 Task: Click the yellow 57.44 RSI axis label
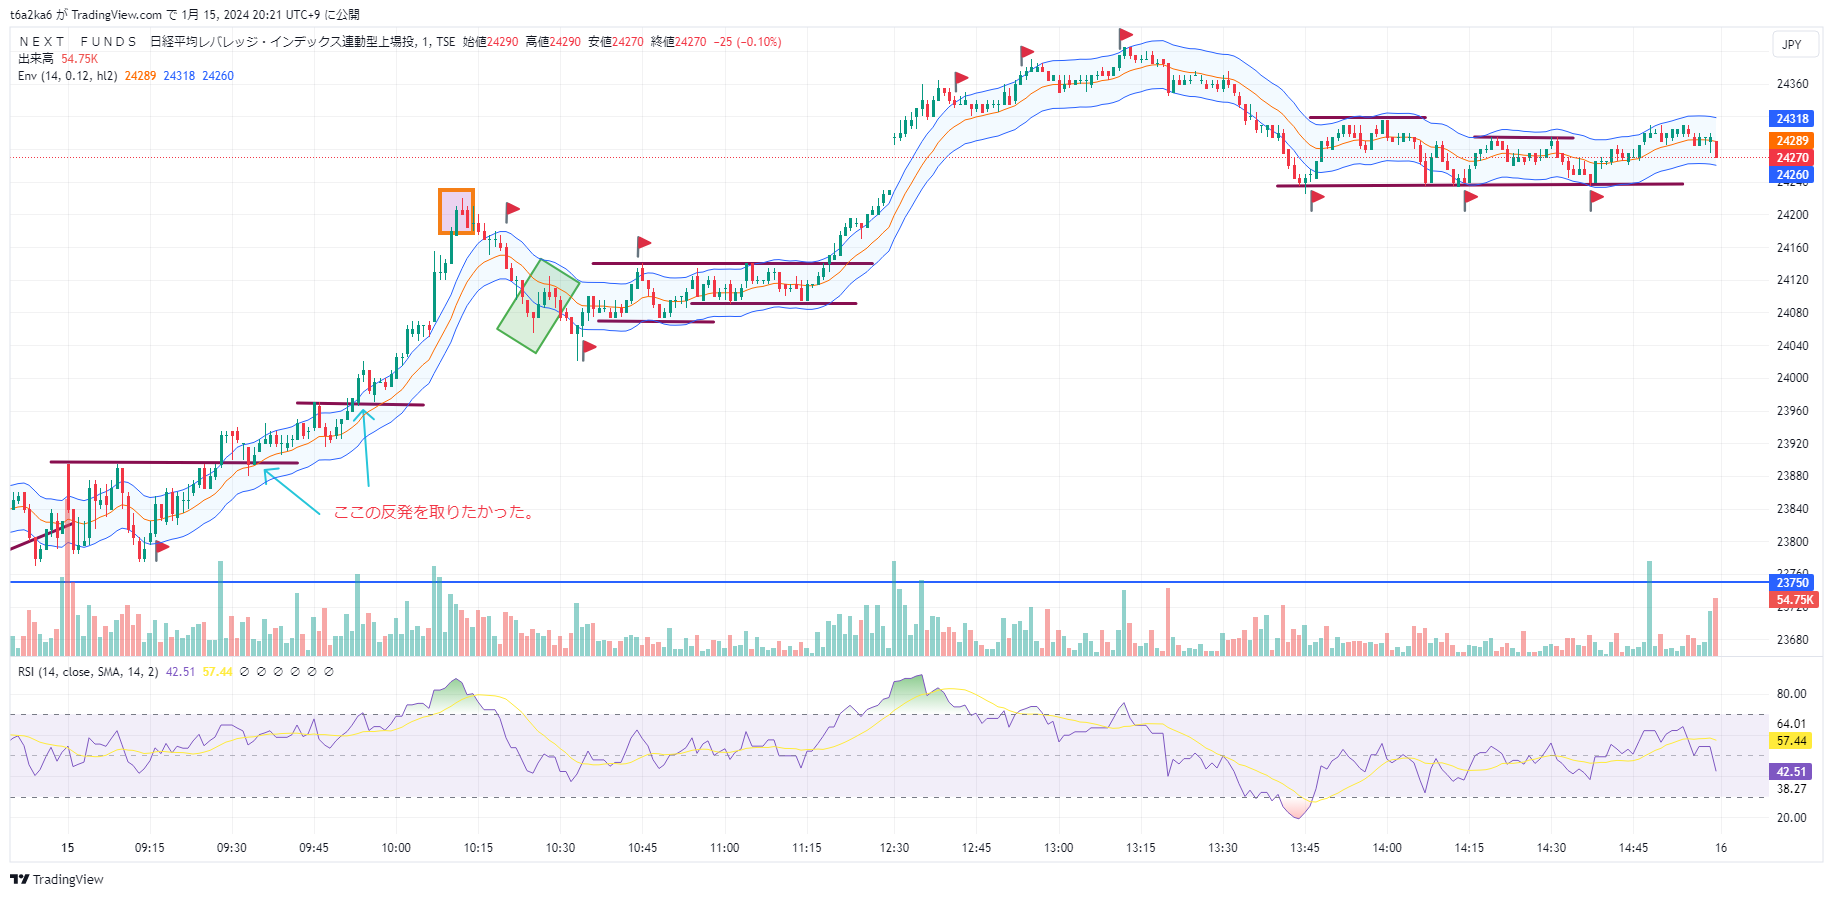coord(1792,741)
